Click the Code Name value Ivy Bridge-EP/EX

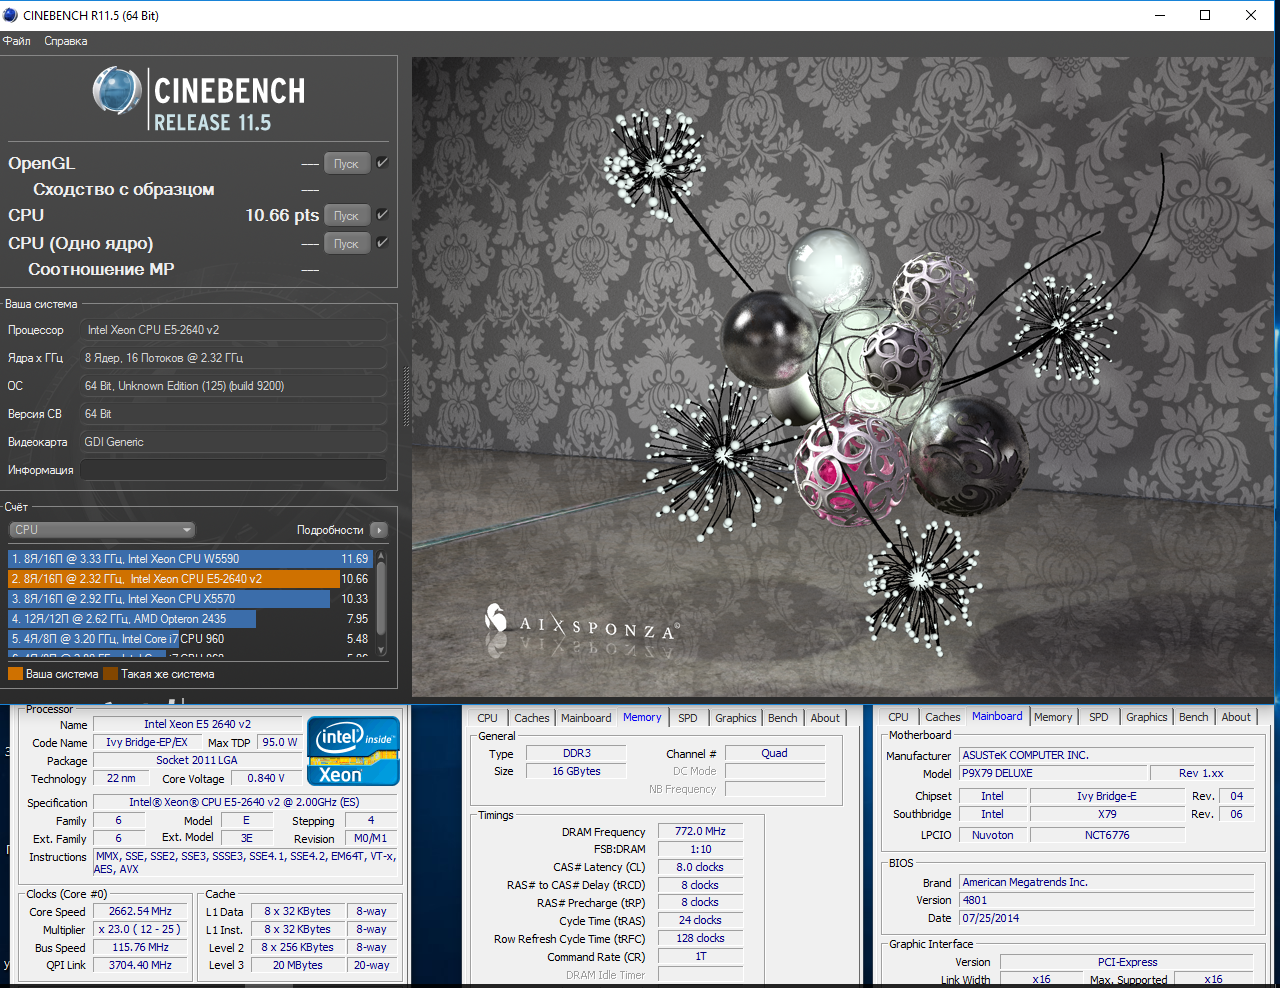147,743
